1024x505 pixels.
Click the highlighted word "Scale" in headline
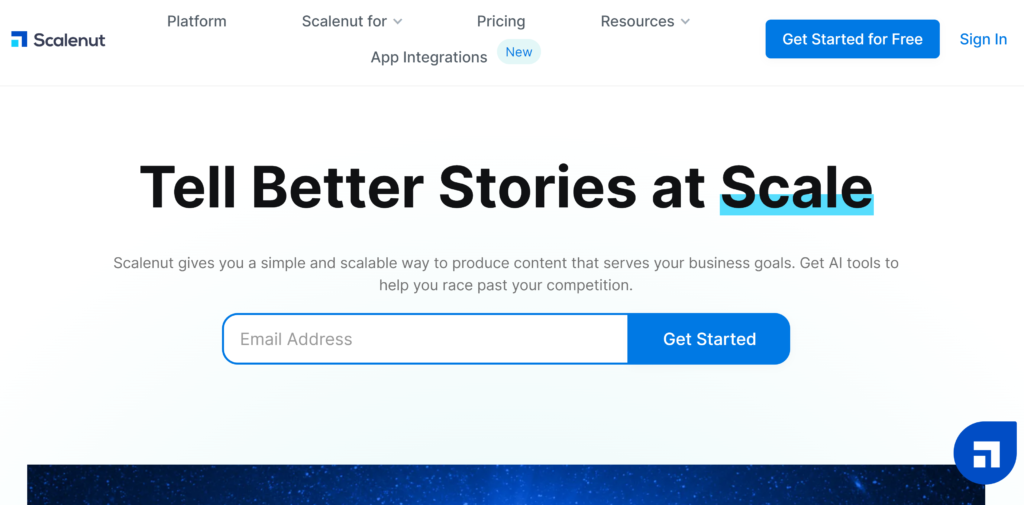(796, 186)
